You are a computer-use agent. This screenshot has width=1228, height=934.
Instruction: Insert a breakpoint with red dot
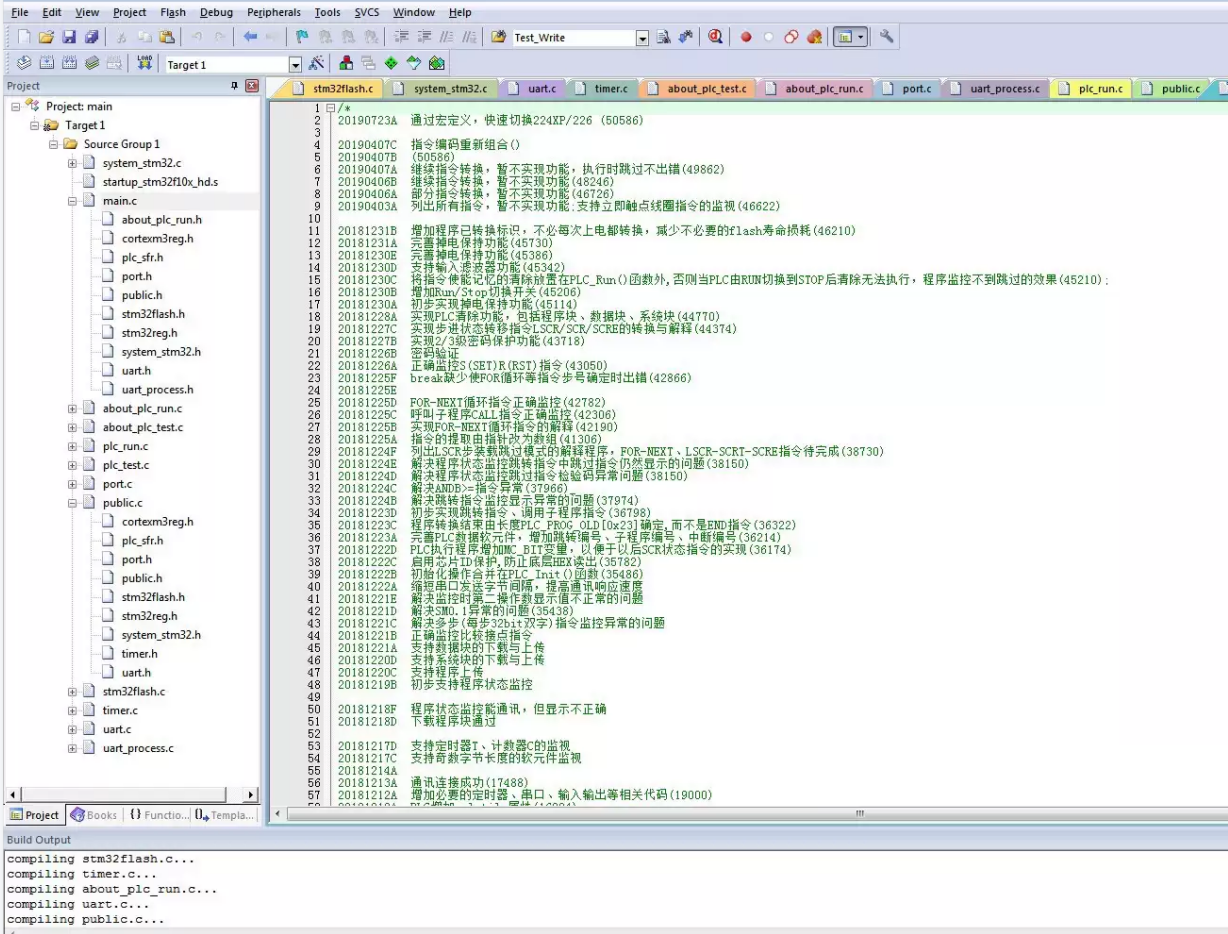pos(746,37)
